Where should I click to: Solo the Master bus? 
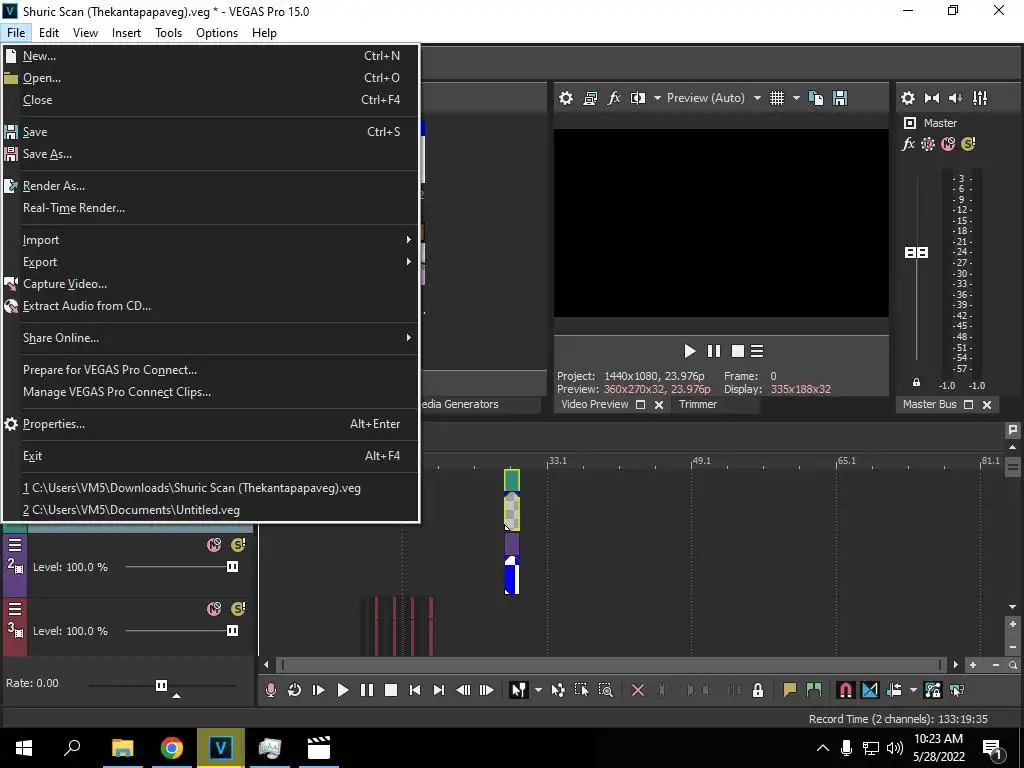[x=968, y=144]
